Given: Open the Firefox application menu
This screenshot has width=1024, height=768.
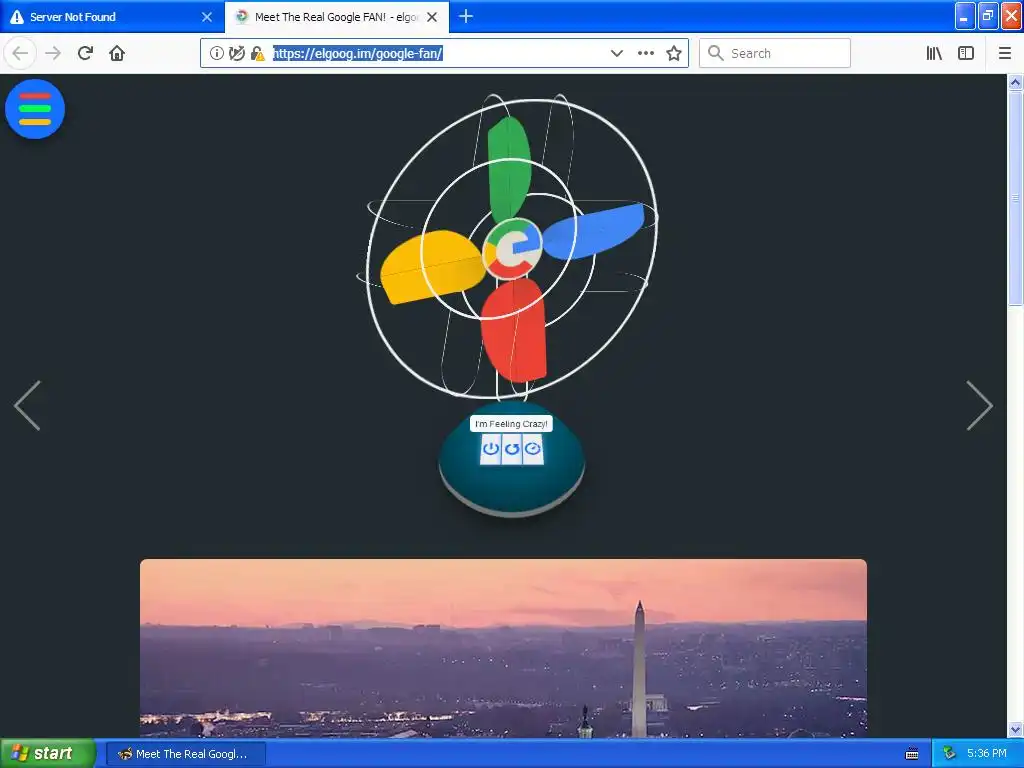Looking at the screenshot, I should pyautogui.click(x=1005, y=53).
